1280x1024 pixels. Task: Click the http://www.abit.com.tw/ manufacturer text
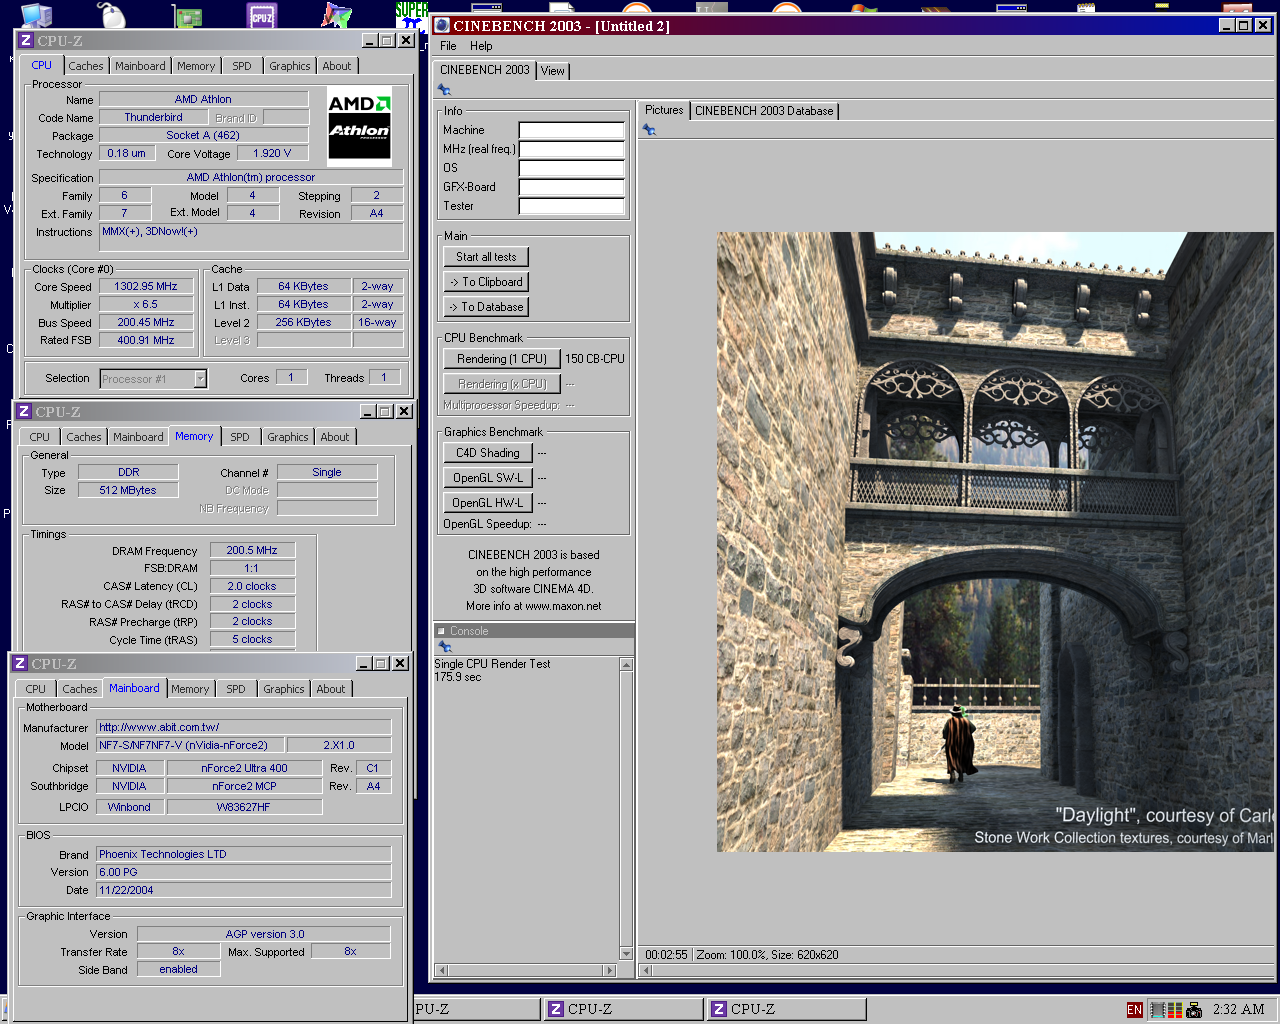pyautogui.click(x=159, y=727)
